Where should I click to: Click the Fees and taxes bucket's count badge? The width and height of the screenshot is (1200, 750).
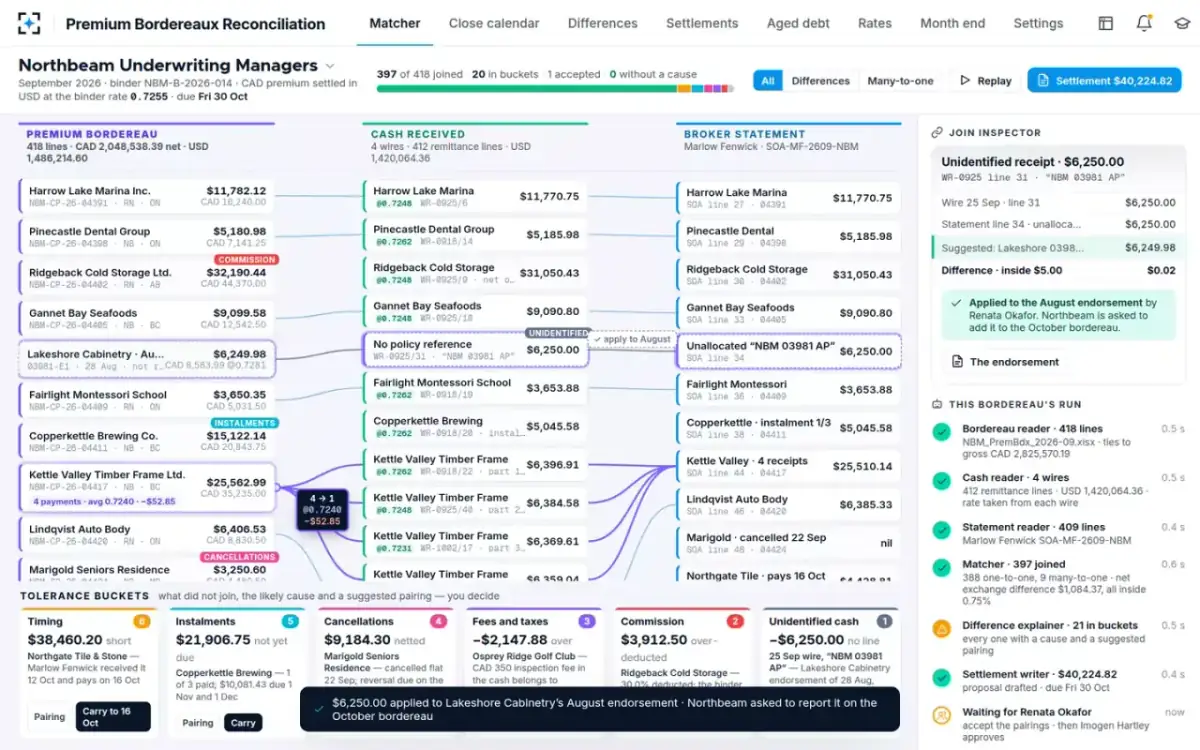[587, 621]
